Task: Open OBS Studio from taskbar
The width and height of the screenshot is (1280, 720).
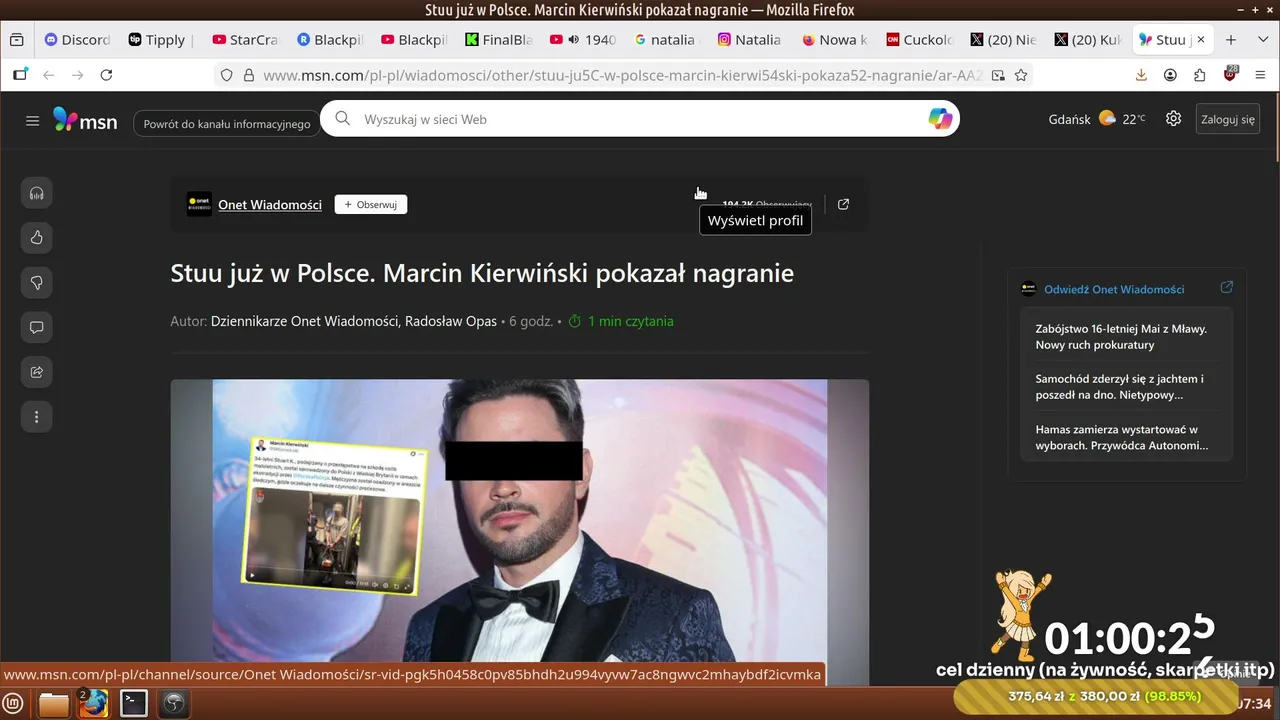Action: tap(174, 704)
